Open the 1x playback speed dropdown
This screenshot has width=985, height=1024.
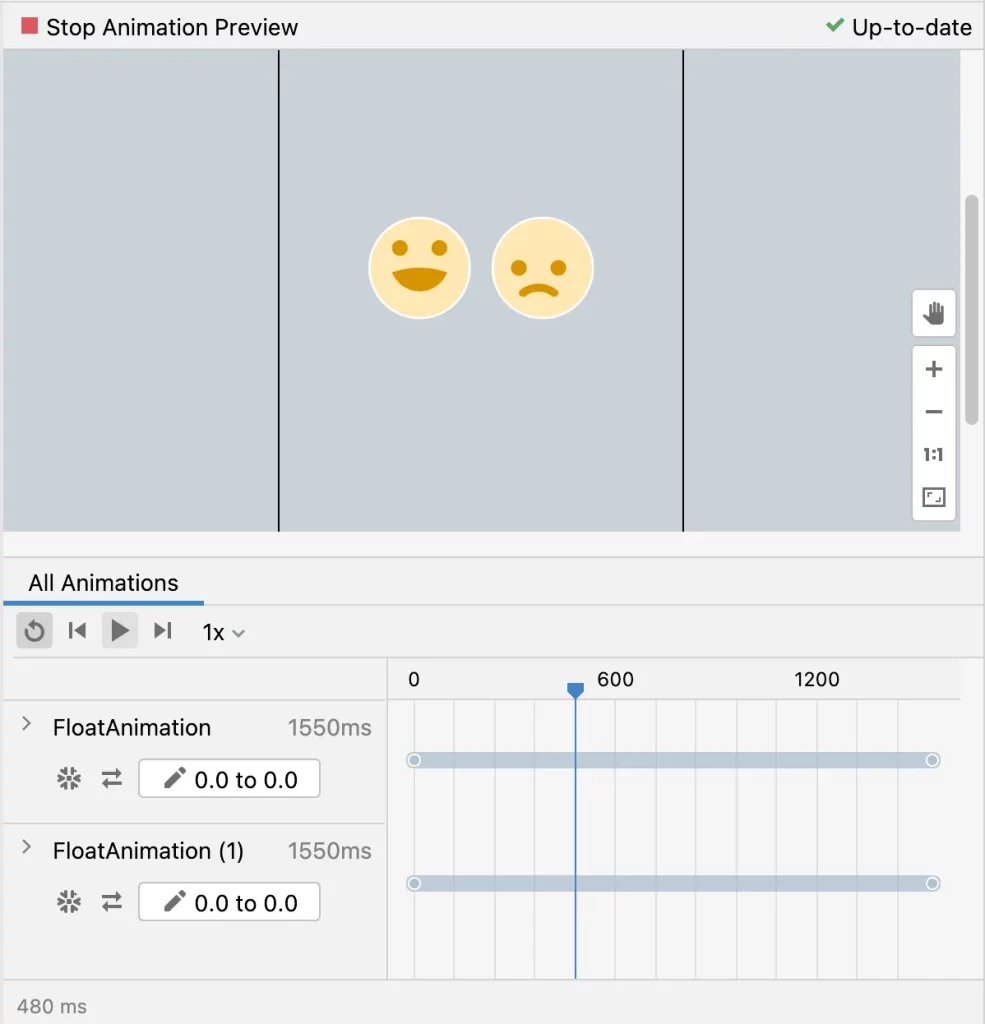(x=224, y=632)
